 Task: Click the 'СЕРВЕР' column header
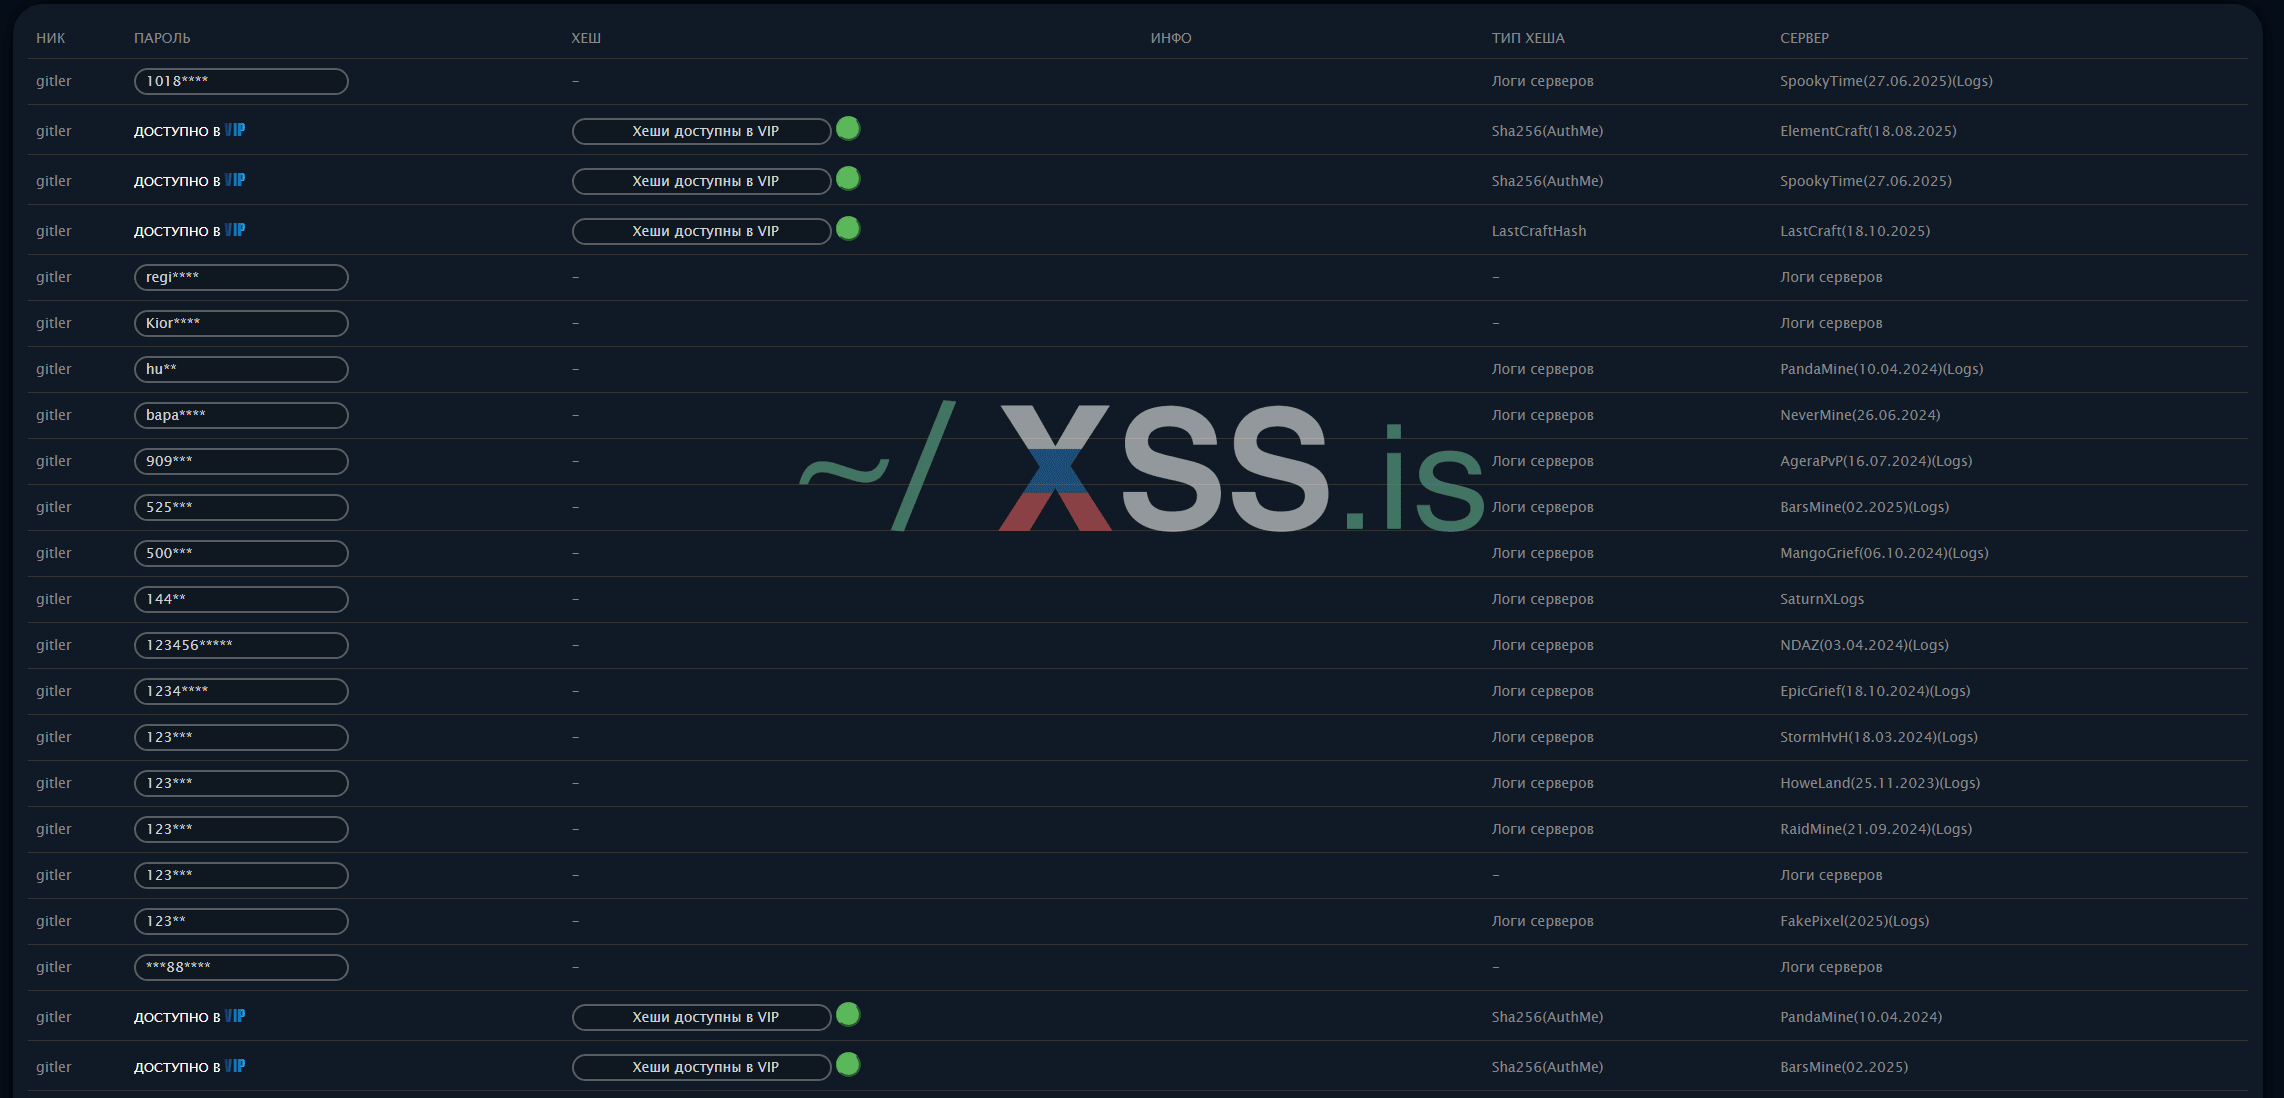point(1804,38)
